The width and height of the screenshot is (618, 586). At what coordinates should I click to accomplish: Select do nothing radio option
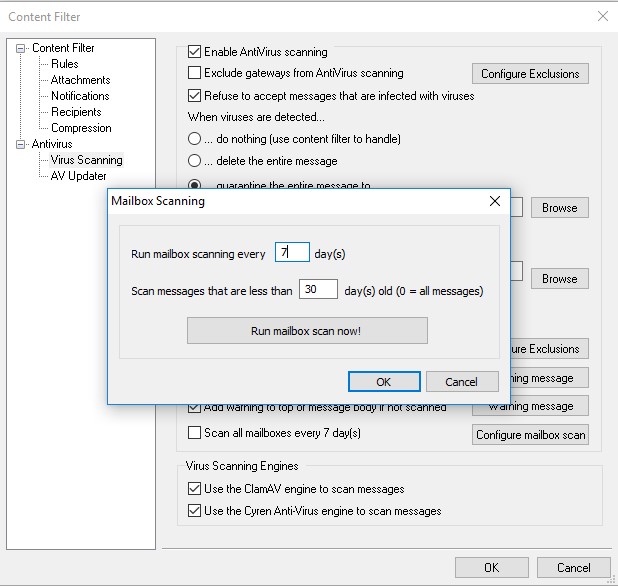pos(194,139)
